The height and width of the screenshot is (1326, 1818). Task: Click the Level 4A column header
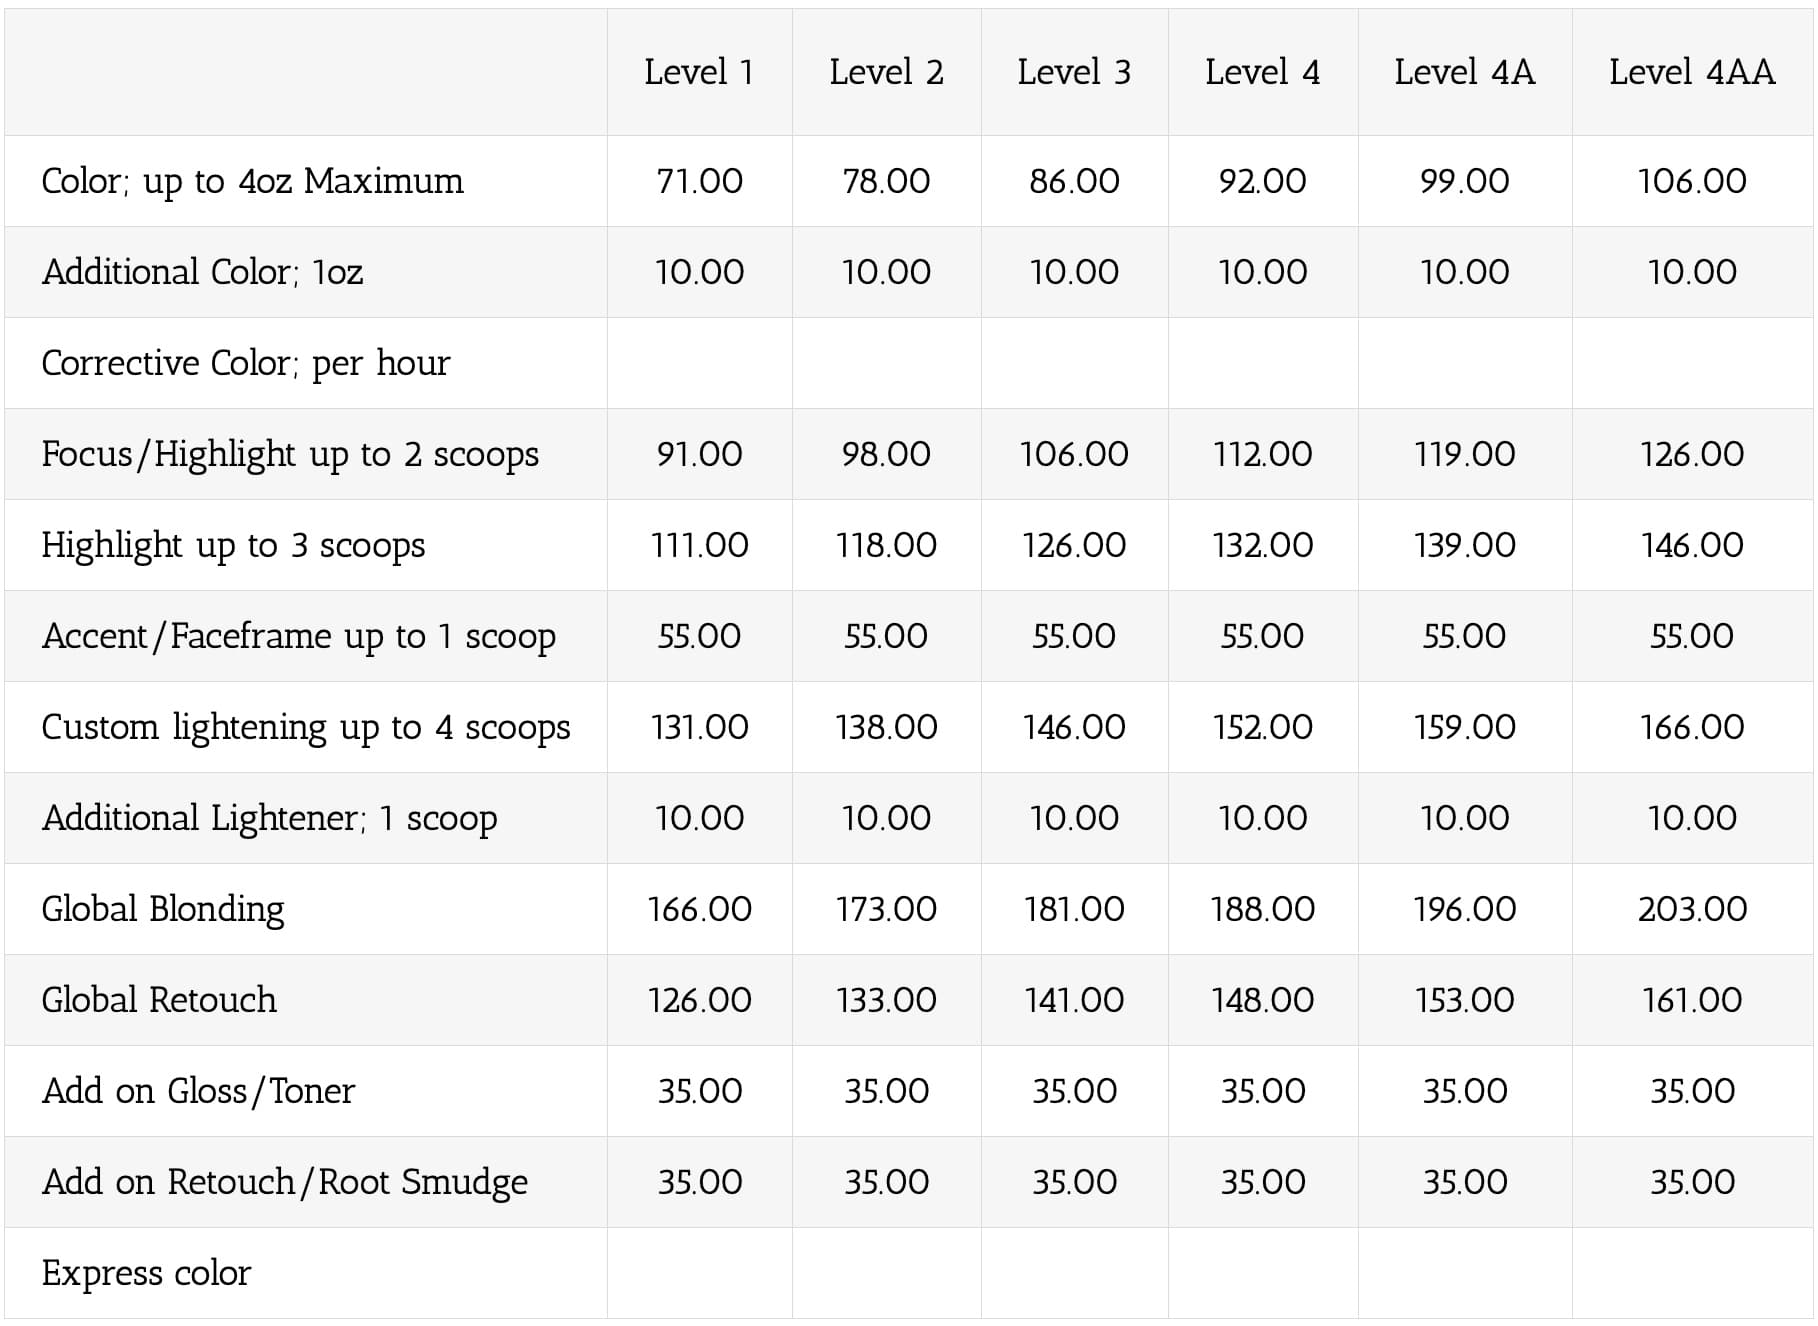click(1464, 72)
